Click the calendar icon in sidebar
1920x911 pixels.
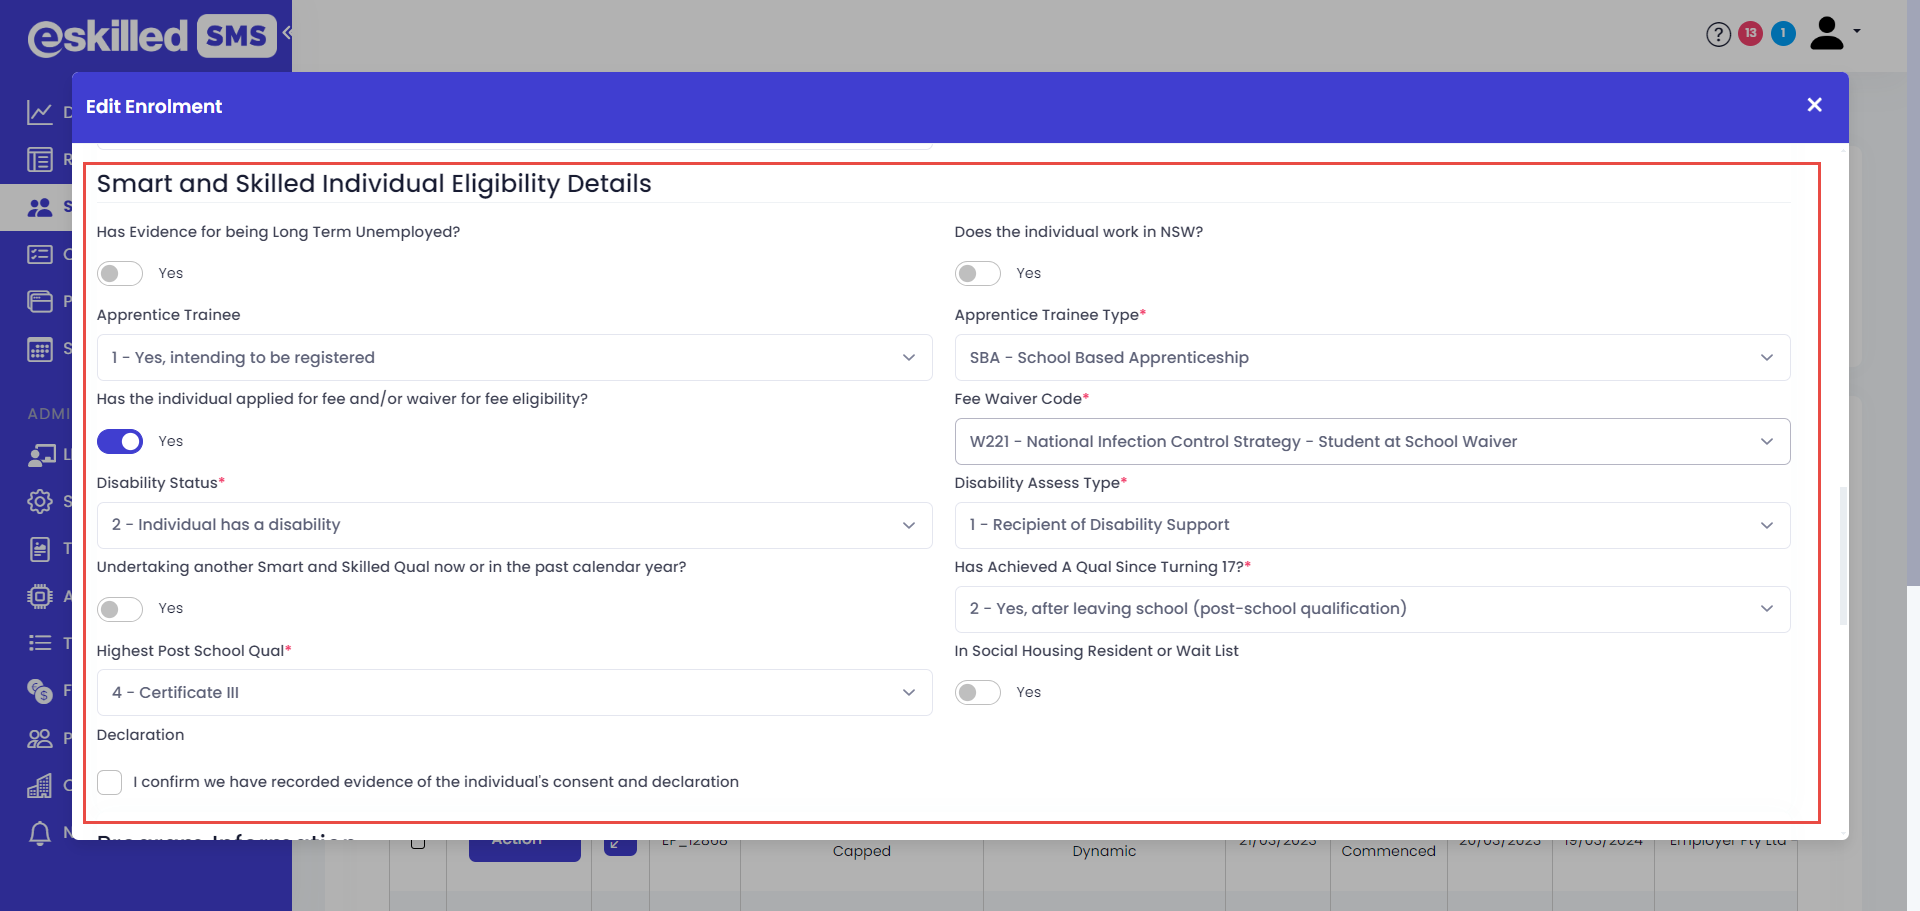[x=40, y=349]
